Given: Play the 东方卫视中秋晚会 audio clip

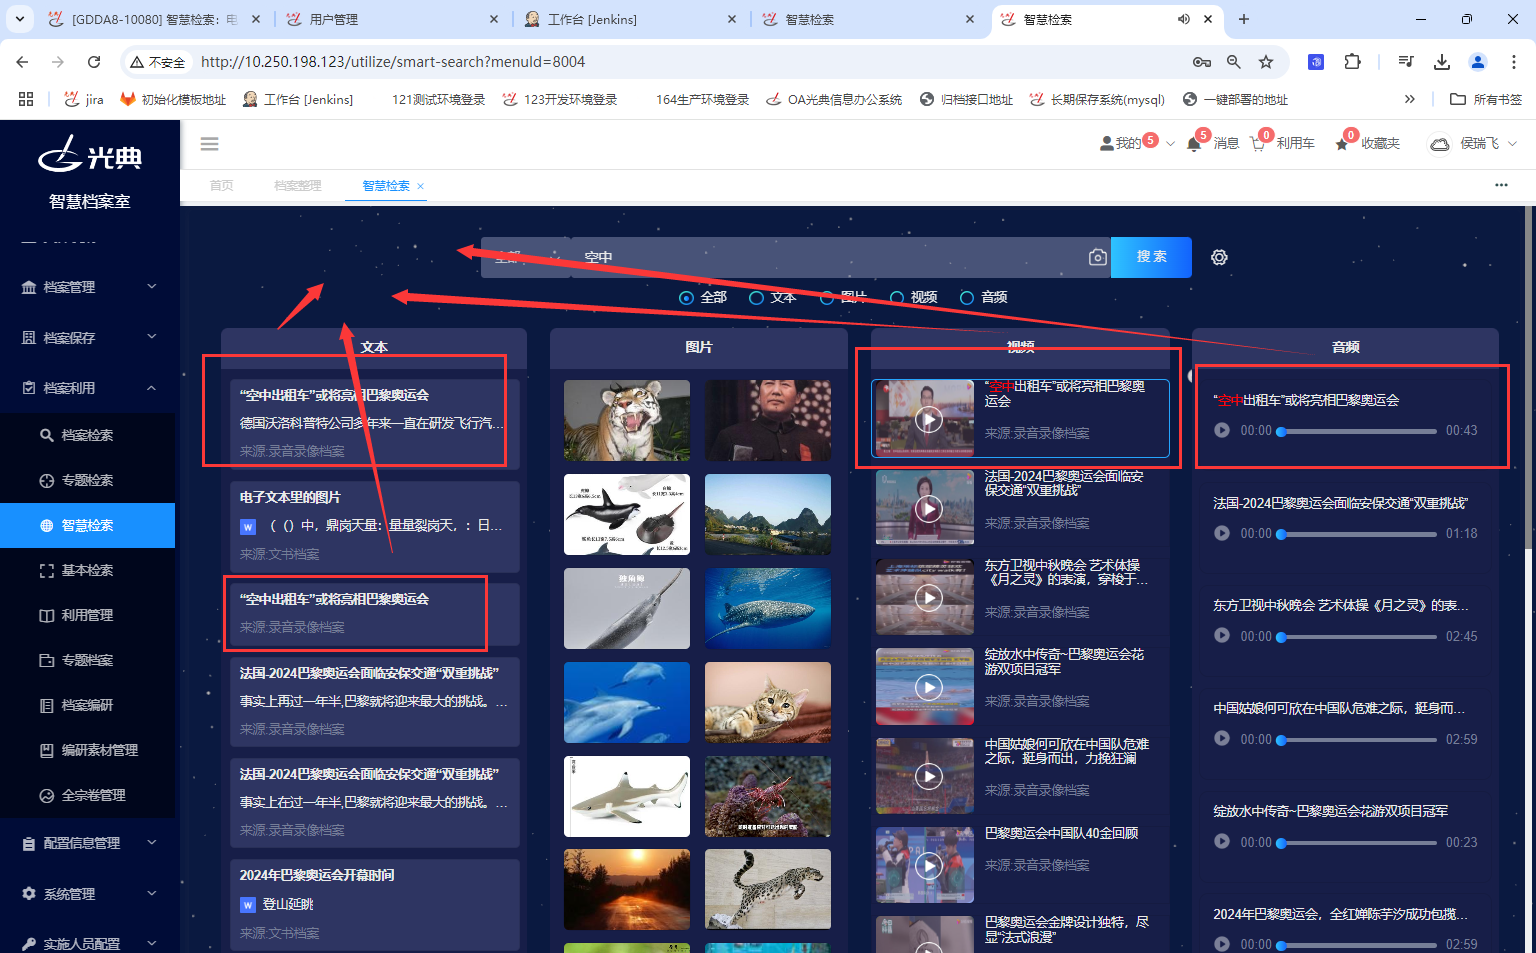Looking at the screenshot, I should point(1222,636).
